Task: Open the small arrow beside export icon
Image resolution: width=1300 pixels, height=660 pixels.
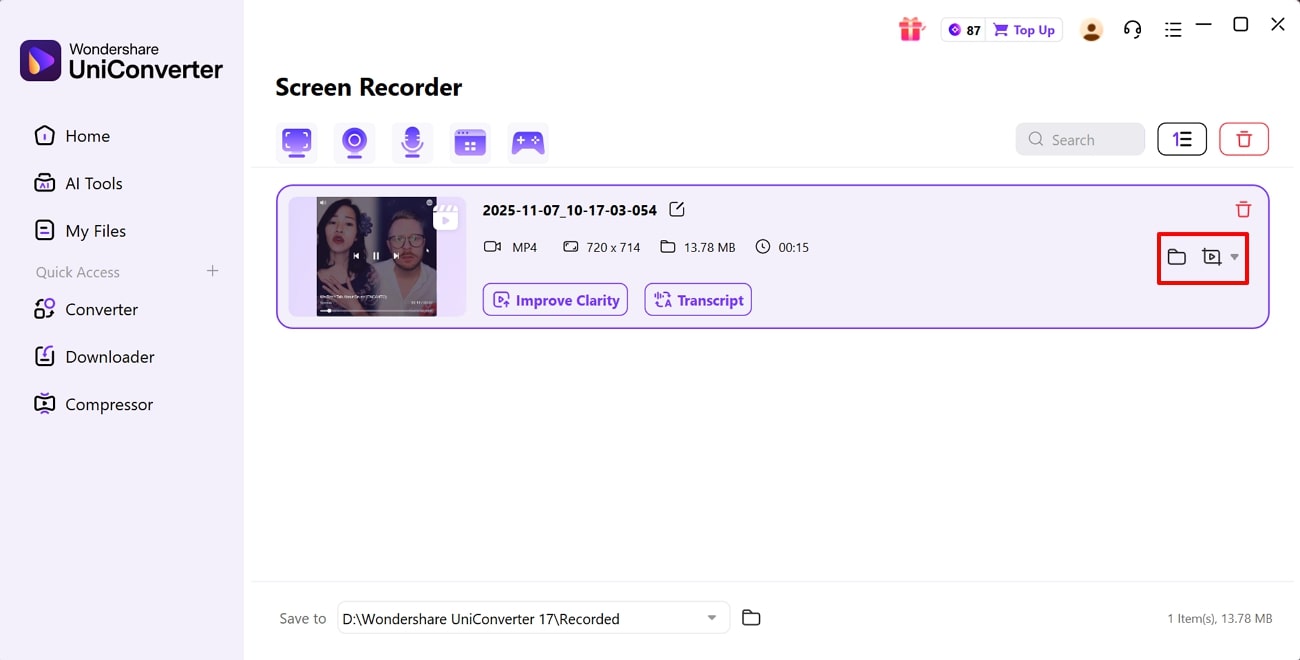Action: point(1232,257)
